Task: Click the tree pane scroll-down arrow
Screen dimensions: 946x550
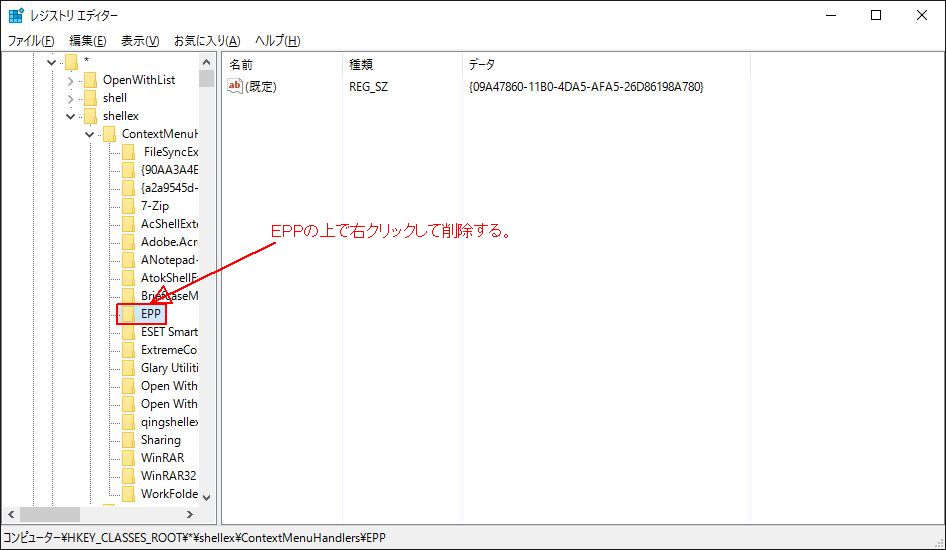Action: 207,496
